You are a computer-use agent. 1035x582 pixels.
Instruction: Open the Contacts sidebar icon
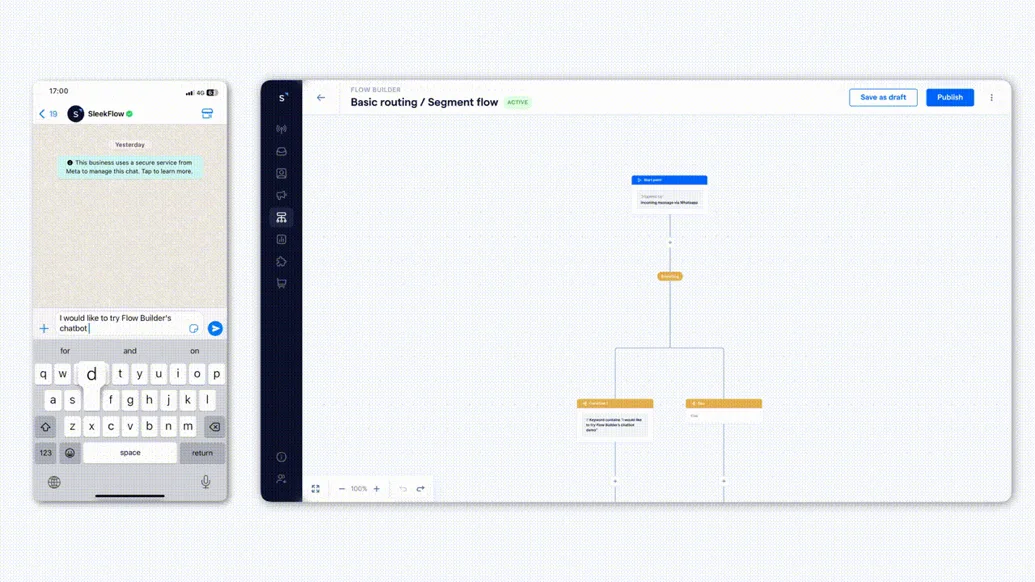tap(281, 174)
